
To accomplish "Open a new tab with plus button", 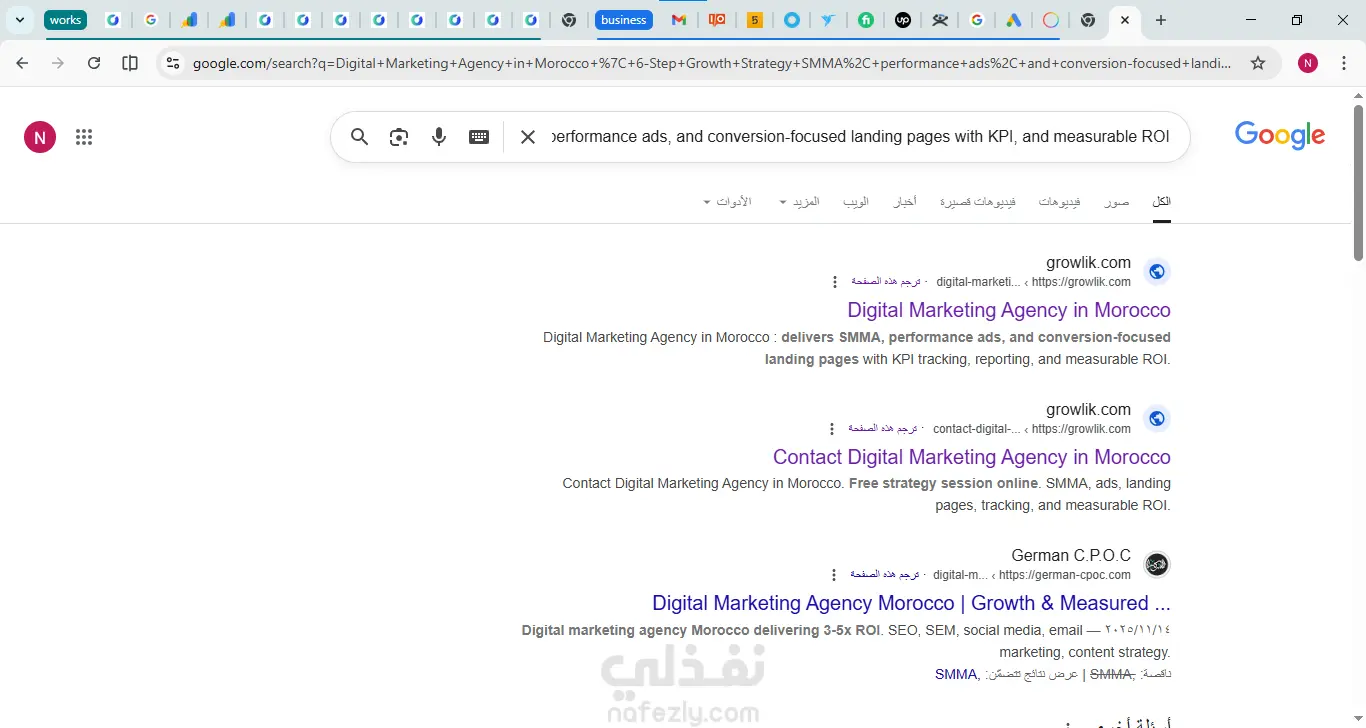I will tap(1160, 20).
